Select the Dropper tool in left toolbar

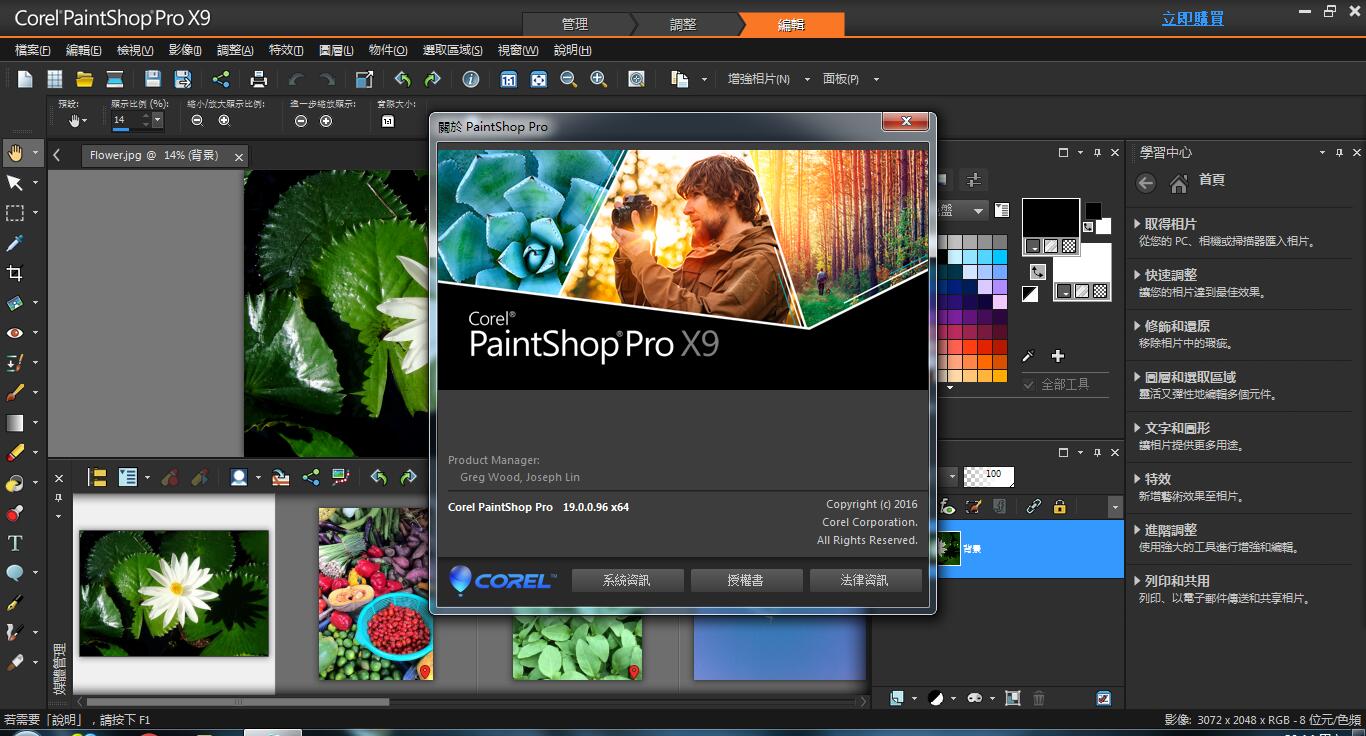[15, 243]
